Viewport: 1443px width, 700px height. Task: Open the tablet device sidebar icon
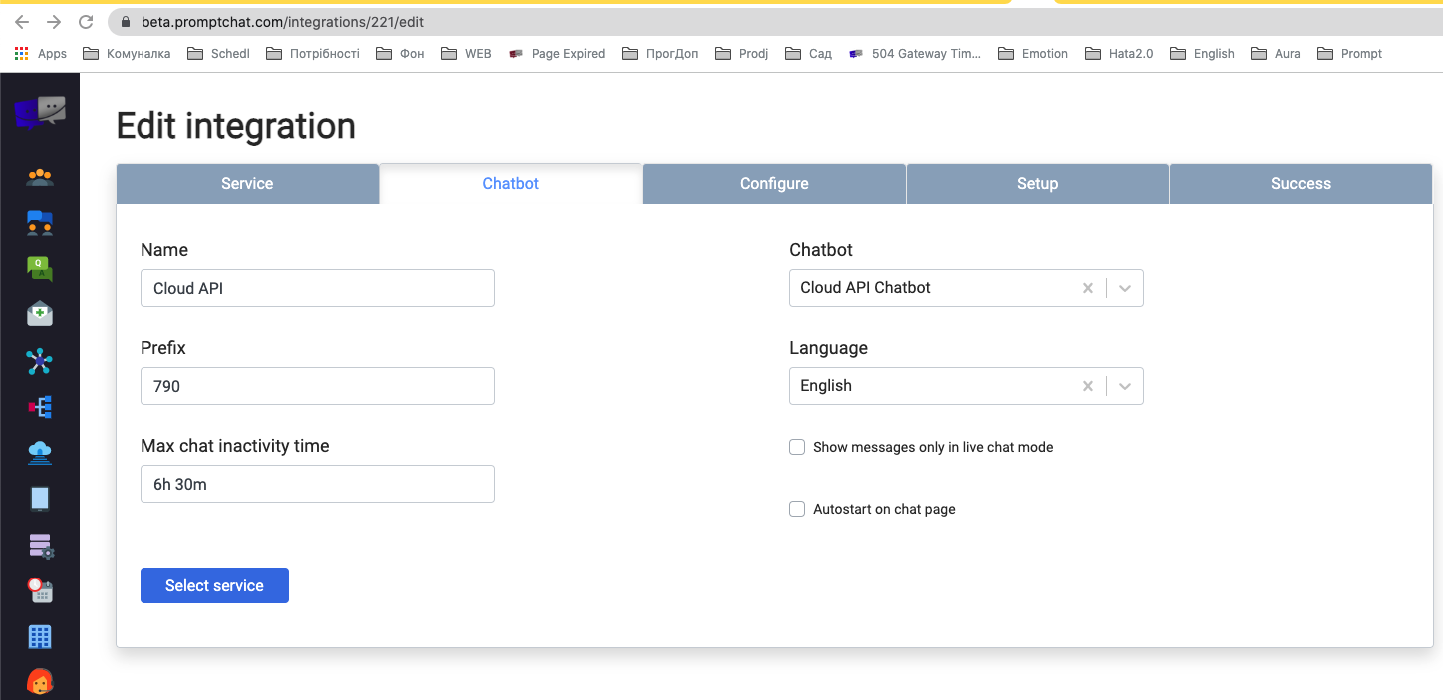click(x=40, y=498)
